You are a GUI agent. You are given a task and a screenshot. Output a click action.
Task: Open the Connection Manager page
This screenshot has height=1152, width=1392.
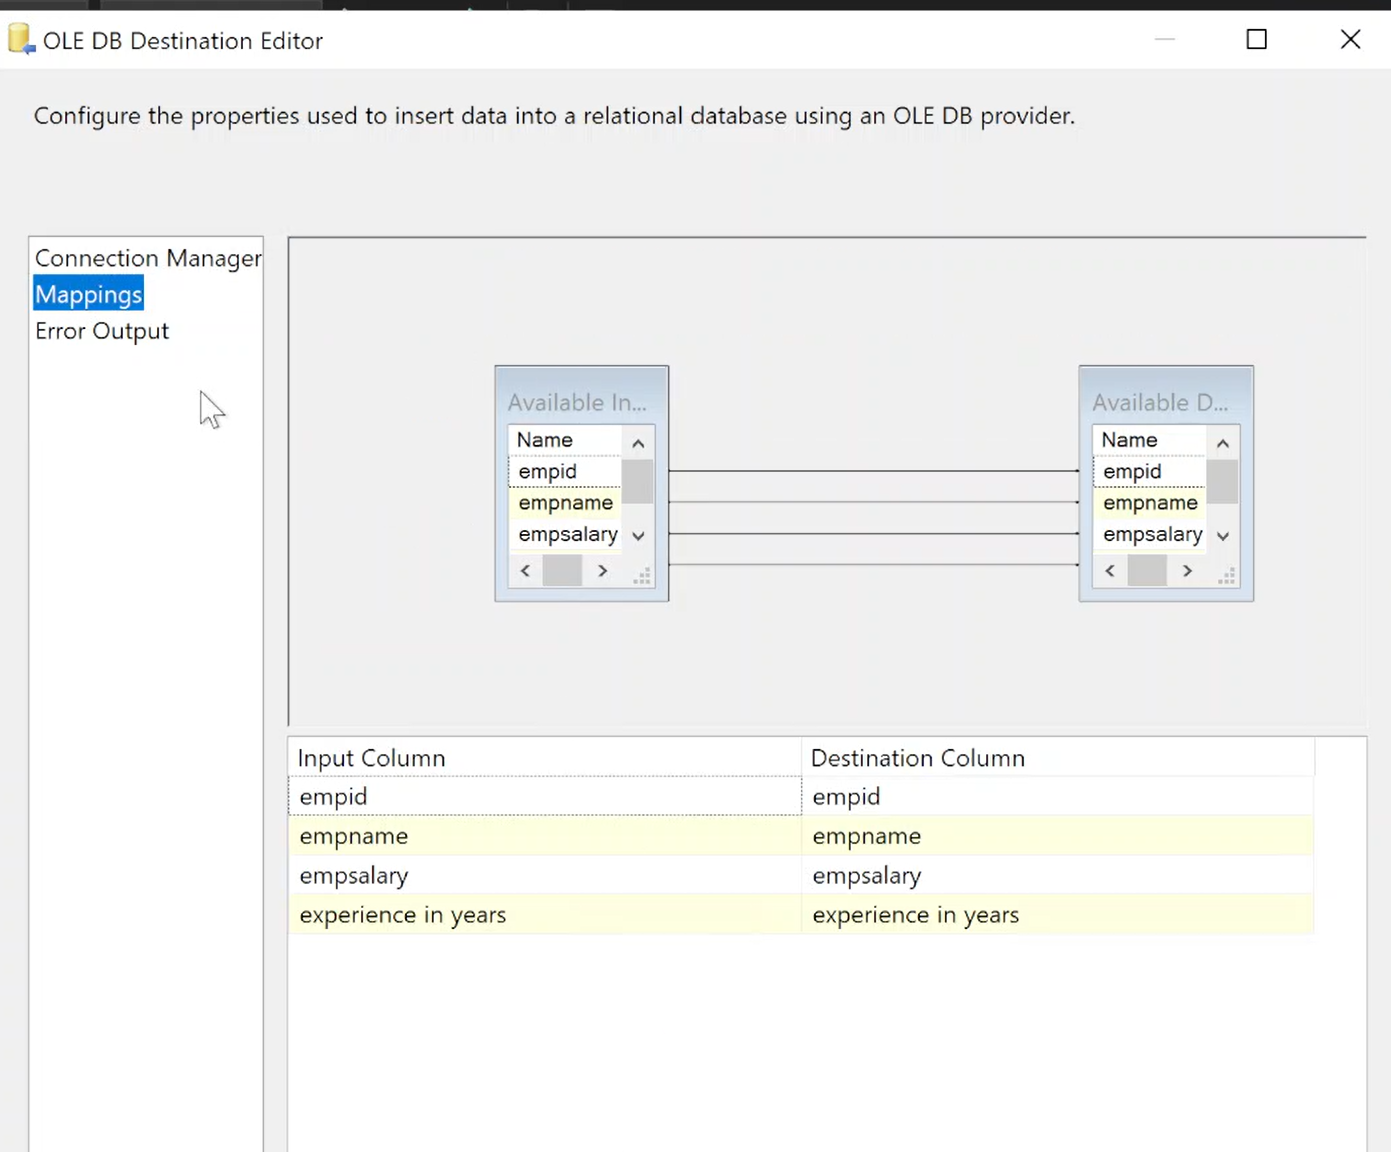(x=147, y=258)
